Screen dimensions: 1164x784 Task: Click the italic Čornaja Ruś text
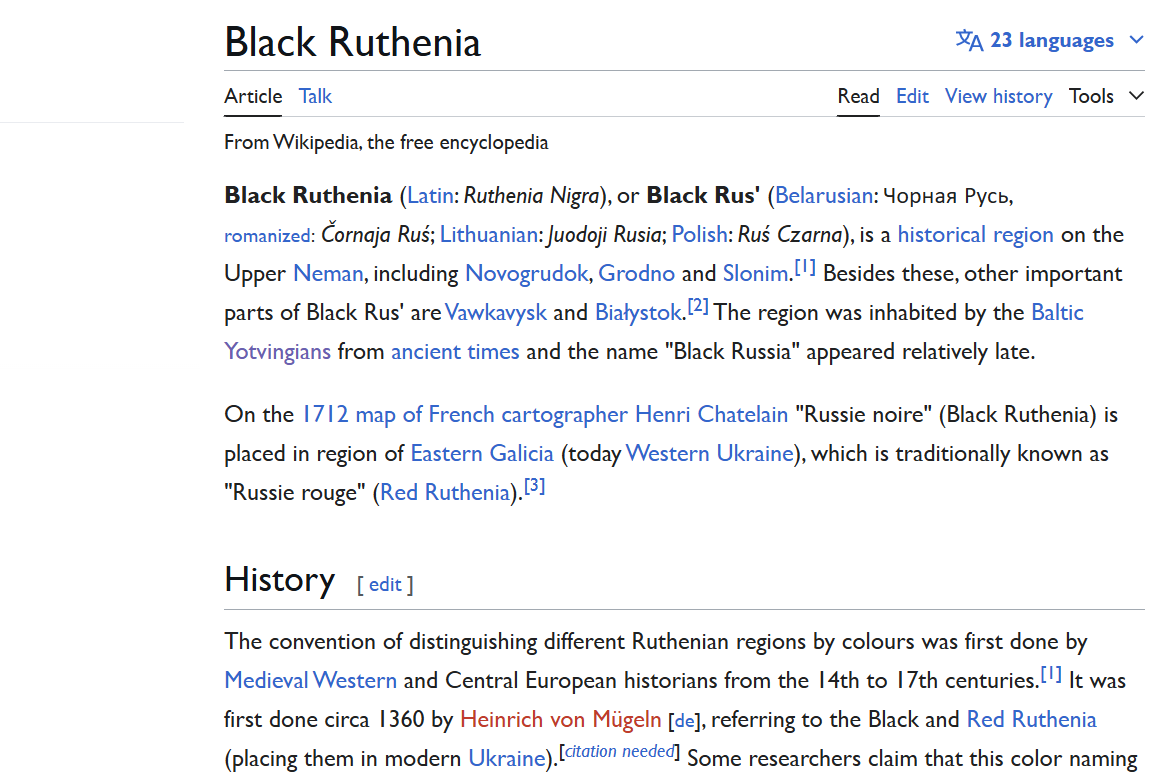[375, 235]
